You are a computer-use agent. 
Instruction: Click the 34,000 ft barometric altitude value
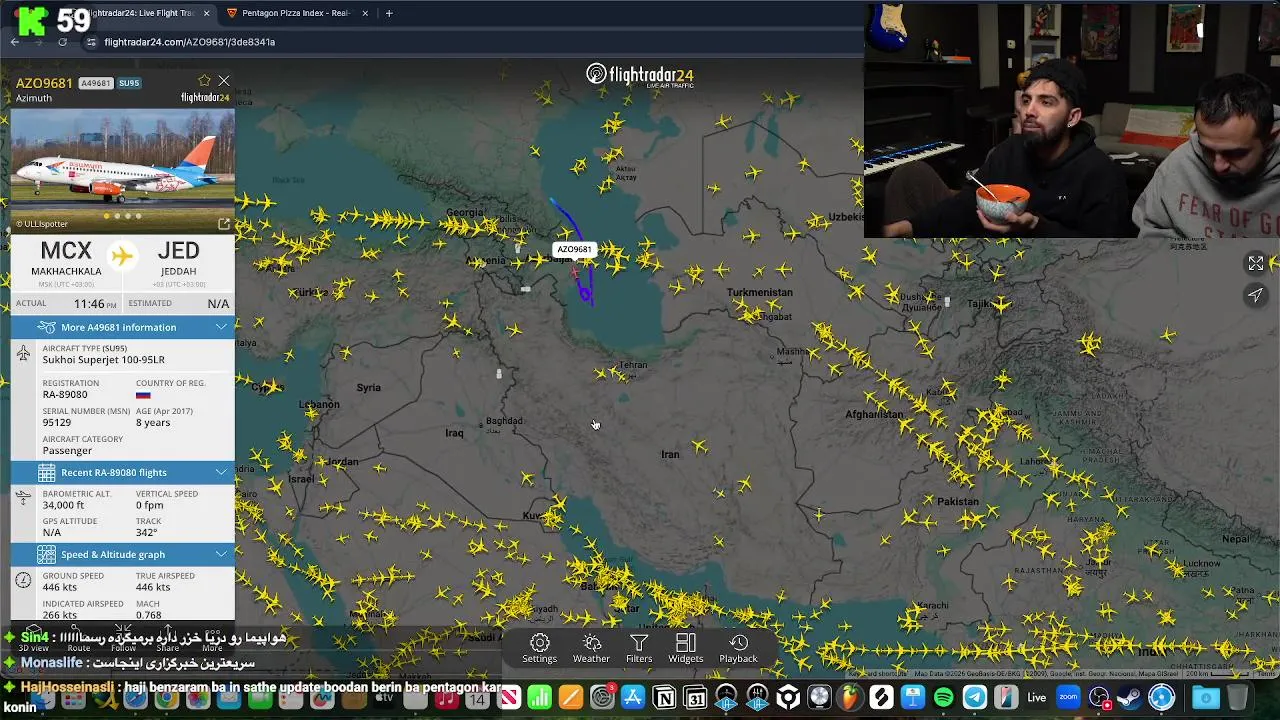(x=63, y=505)
